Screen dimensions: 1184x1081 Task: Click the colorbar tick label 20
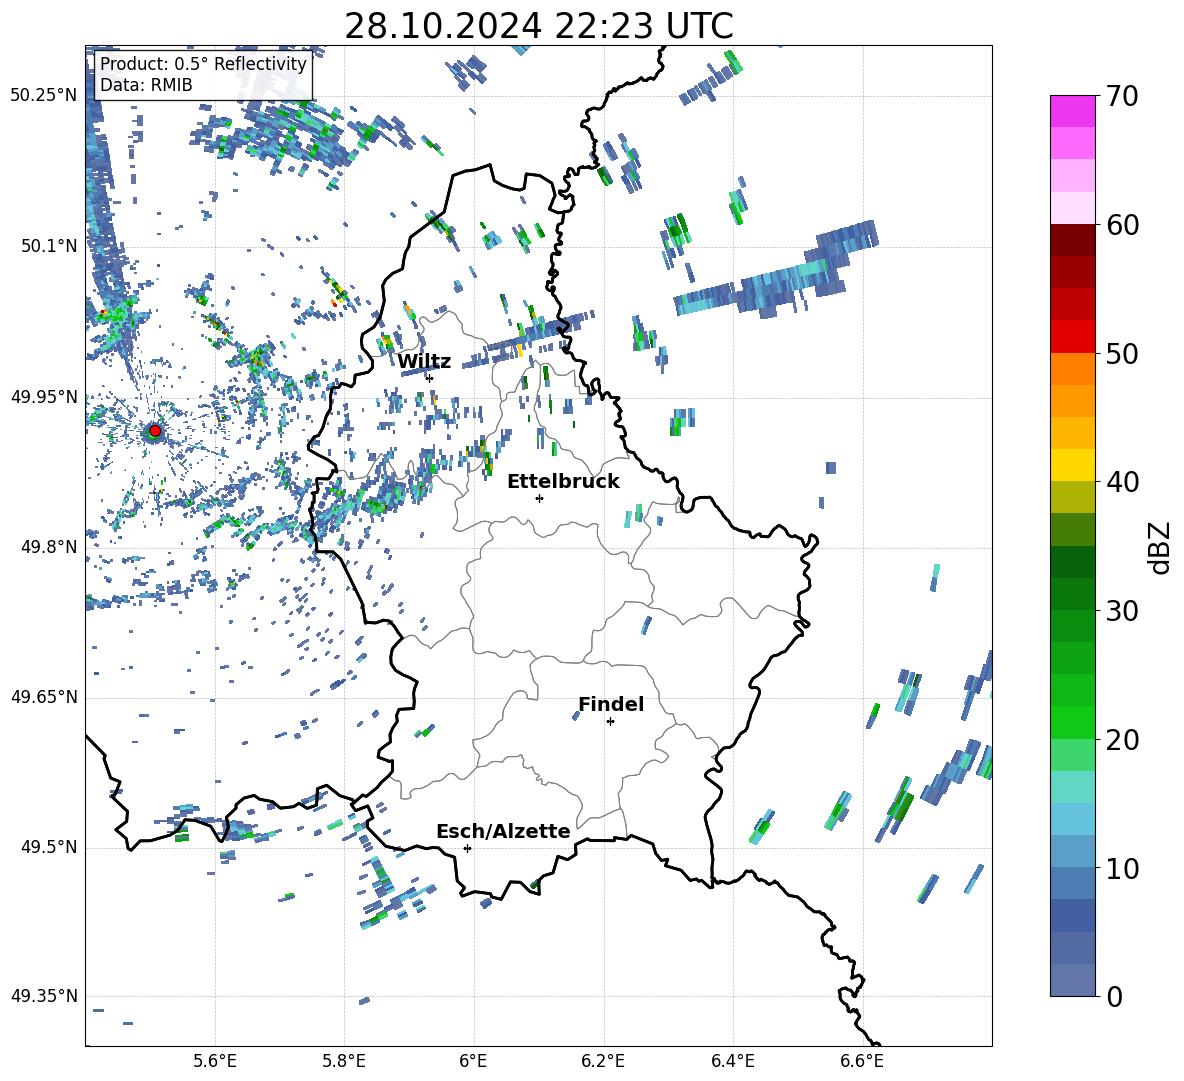(1122, 740)
